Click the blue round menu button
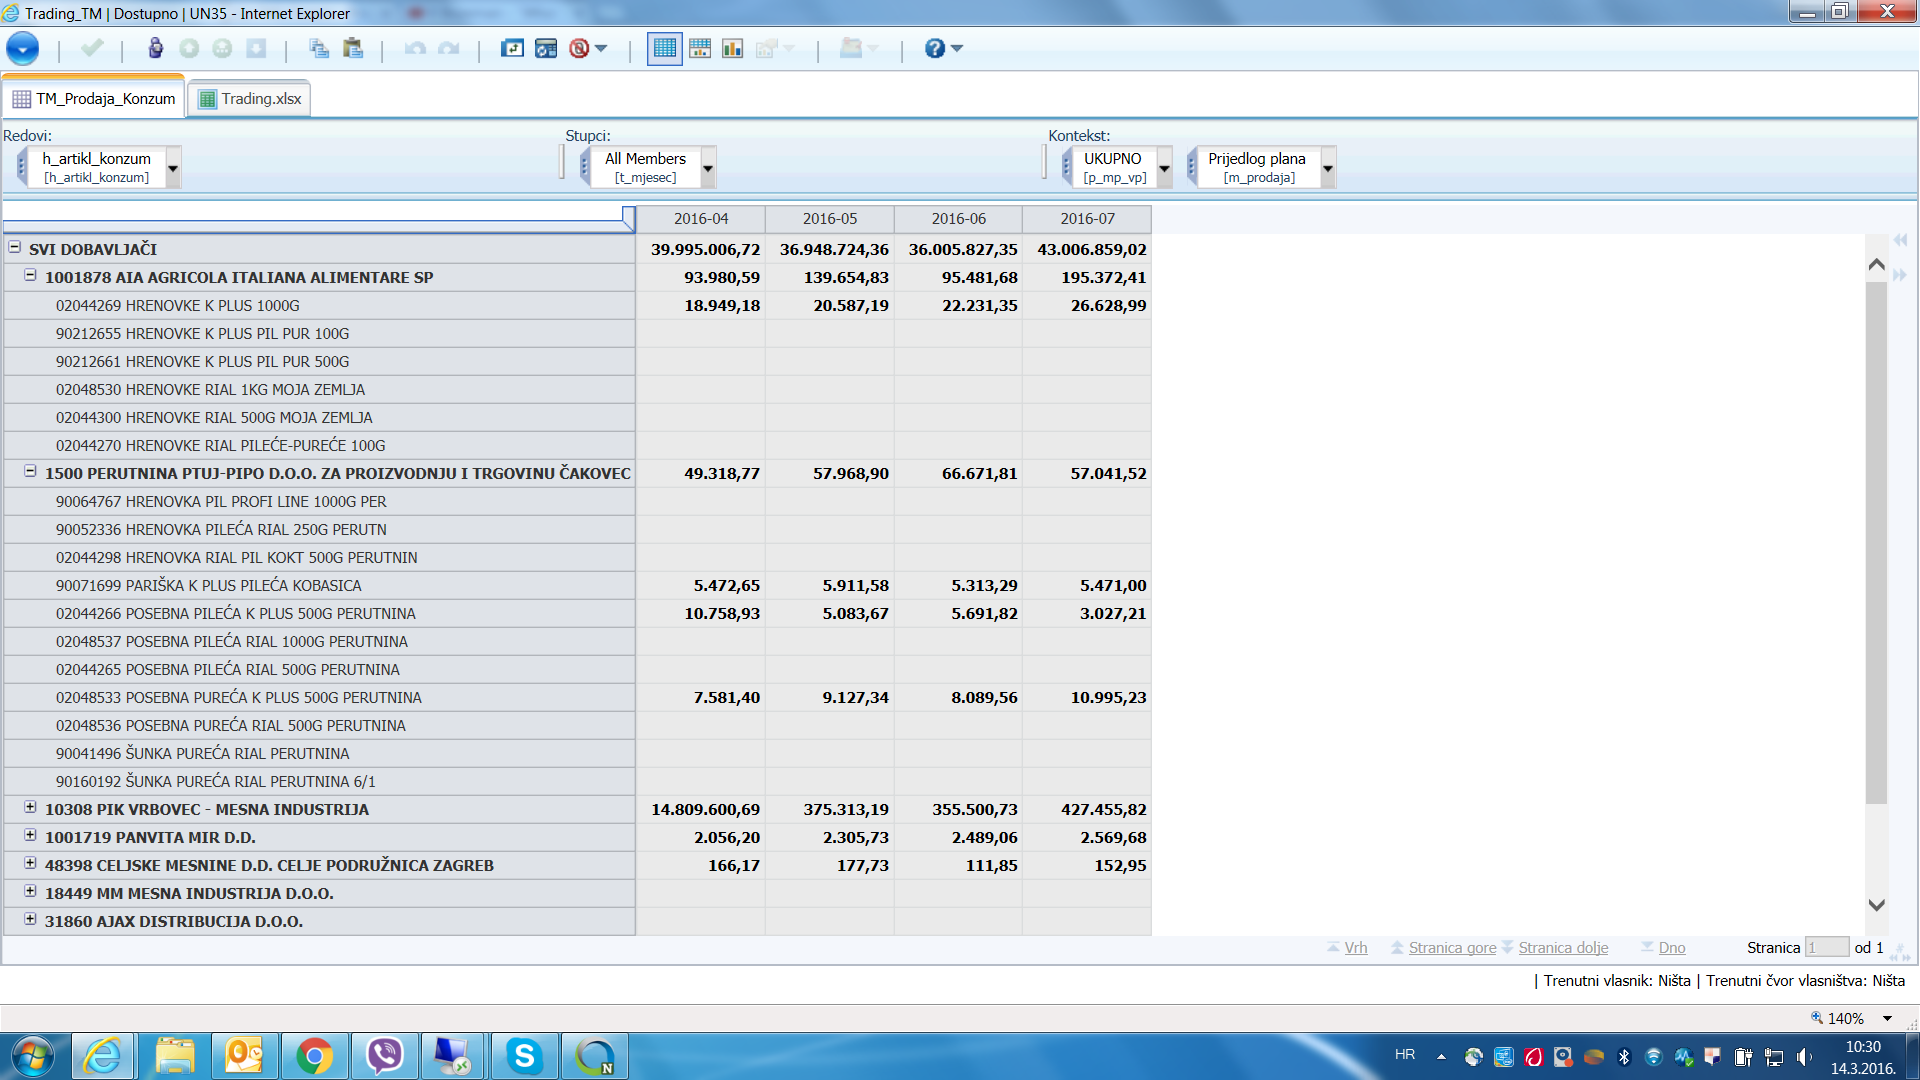This screenshot has width=1920, height=1080. [22, 48]
